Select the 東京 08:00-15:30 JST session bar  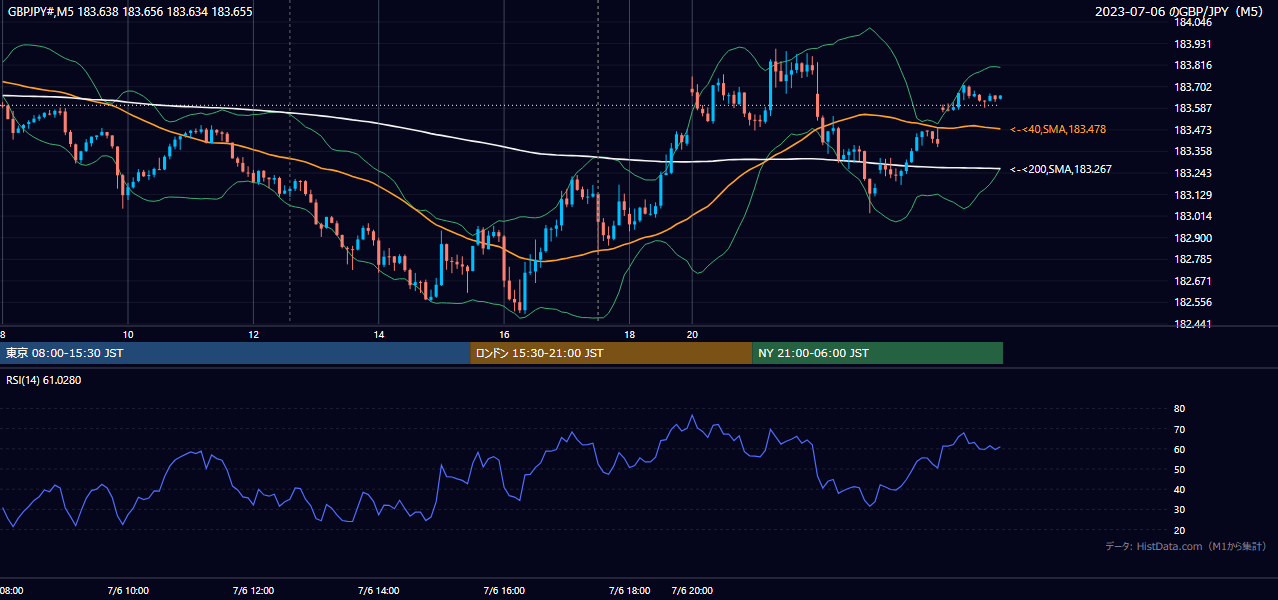pyautogui.click(x=235, y=353)
